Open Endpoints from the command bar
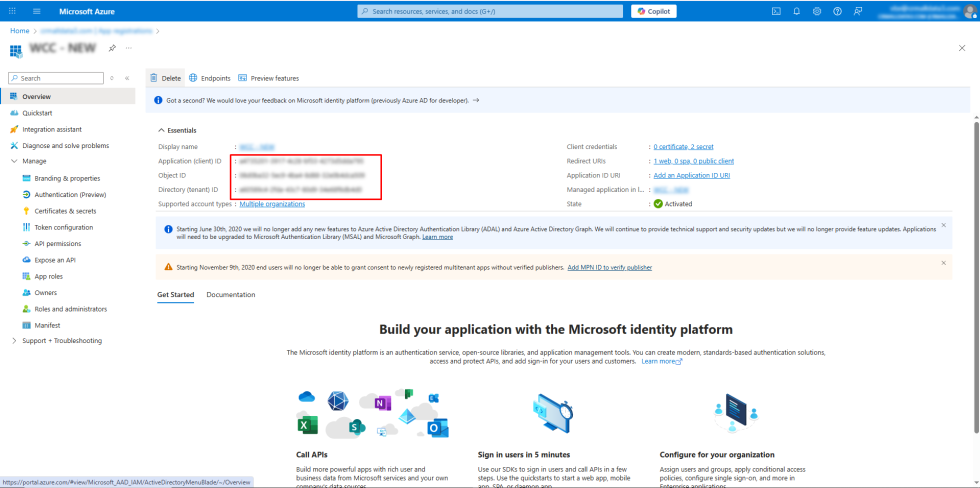The width and height of the screenshot is (980, 488). coord(209,78)
